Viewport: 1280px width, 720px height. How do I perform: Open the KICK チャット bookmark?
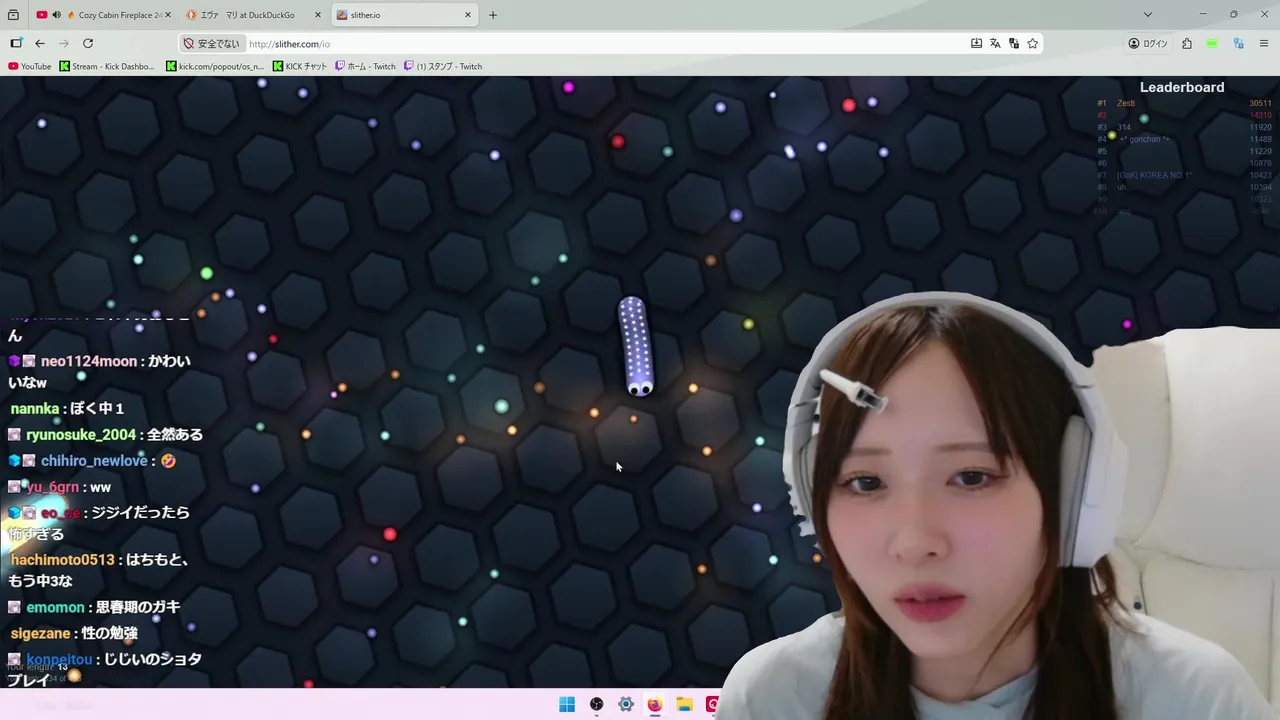pyautogui.click(x=300, y=66)
